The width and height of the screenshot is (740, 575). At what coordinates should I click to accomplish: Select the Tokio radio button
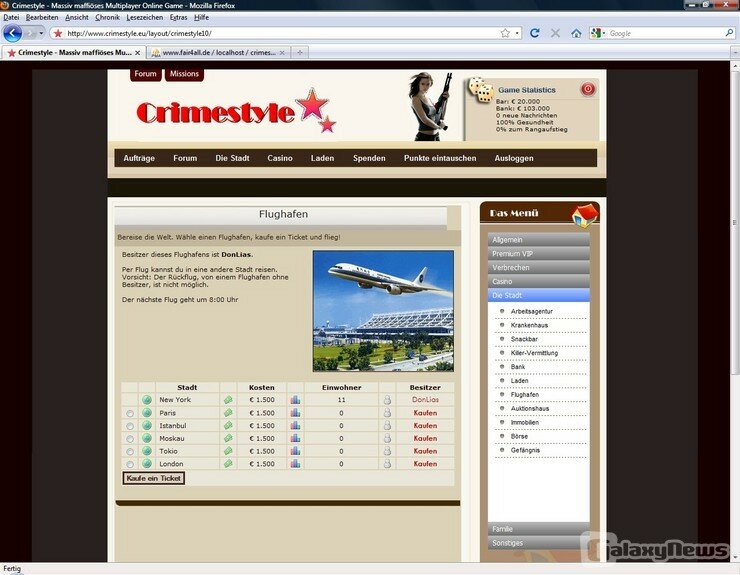[130, 452]
